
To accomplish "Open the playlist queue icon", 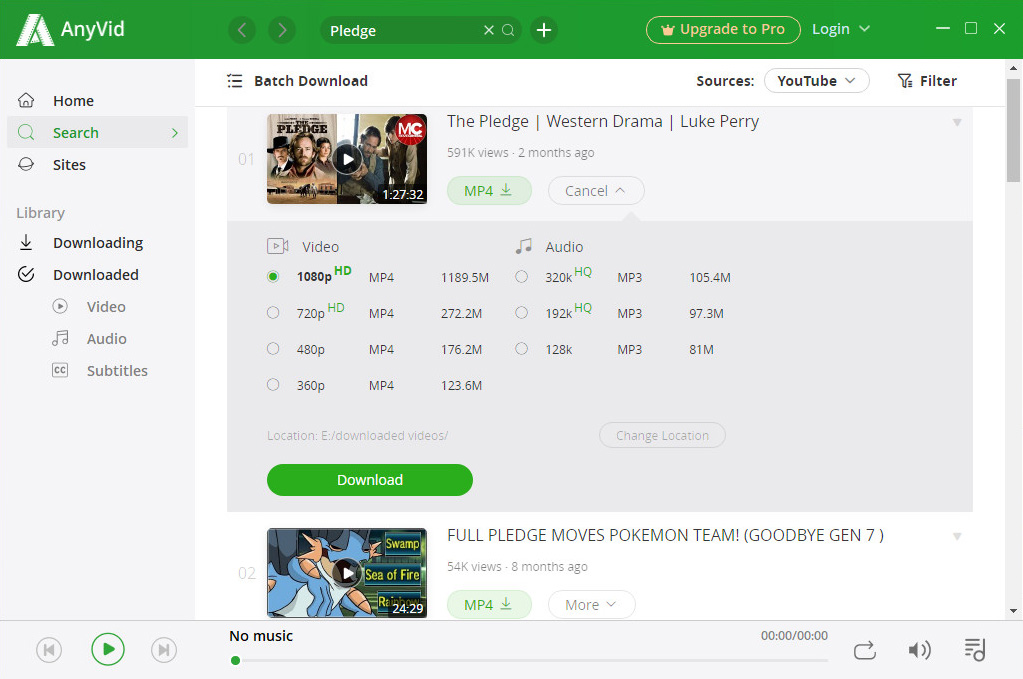I will click(975, 650).
